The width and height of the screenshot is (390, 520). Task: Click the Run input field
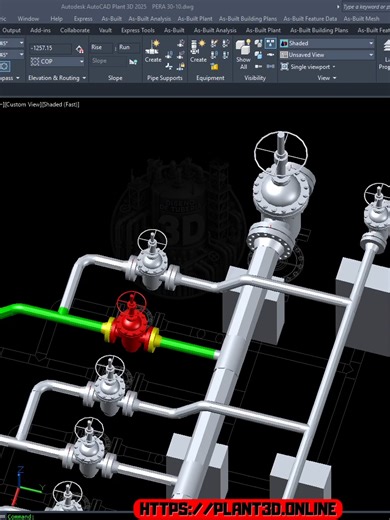coord(129,47)
